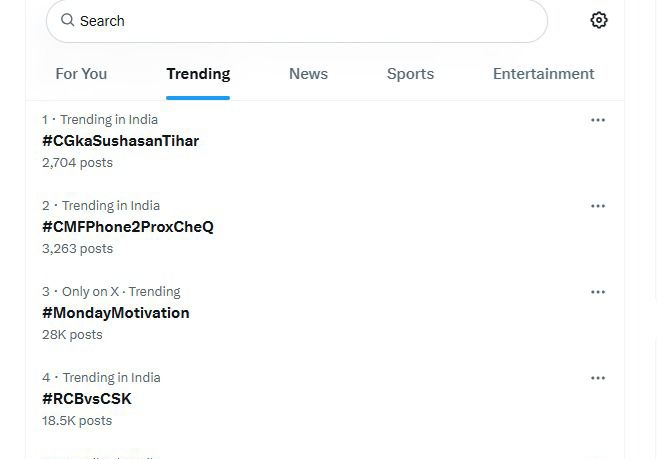Open the #RCBvsCSK hashtag

[87, 399]
